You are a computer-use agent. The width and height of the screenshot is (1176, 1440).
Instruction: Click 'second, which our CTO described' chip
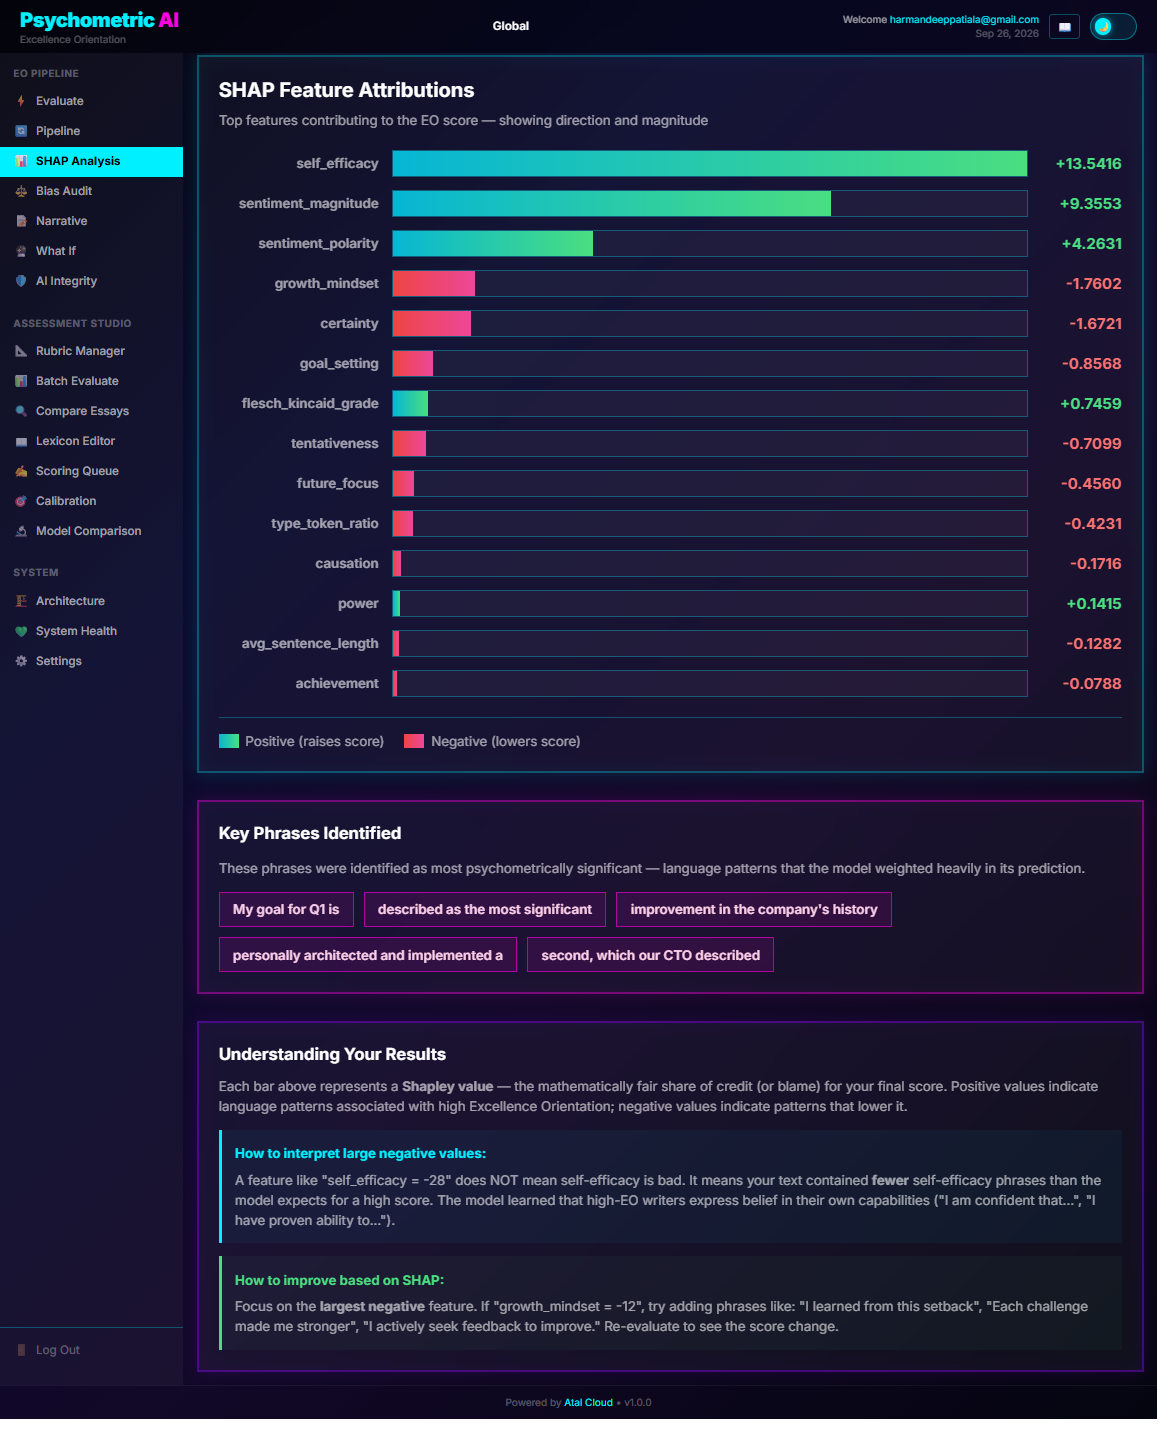651,956
